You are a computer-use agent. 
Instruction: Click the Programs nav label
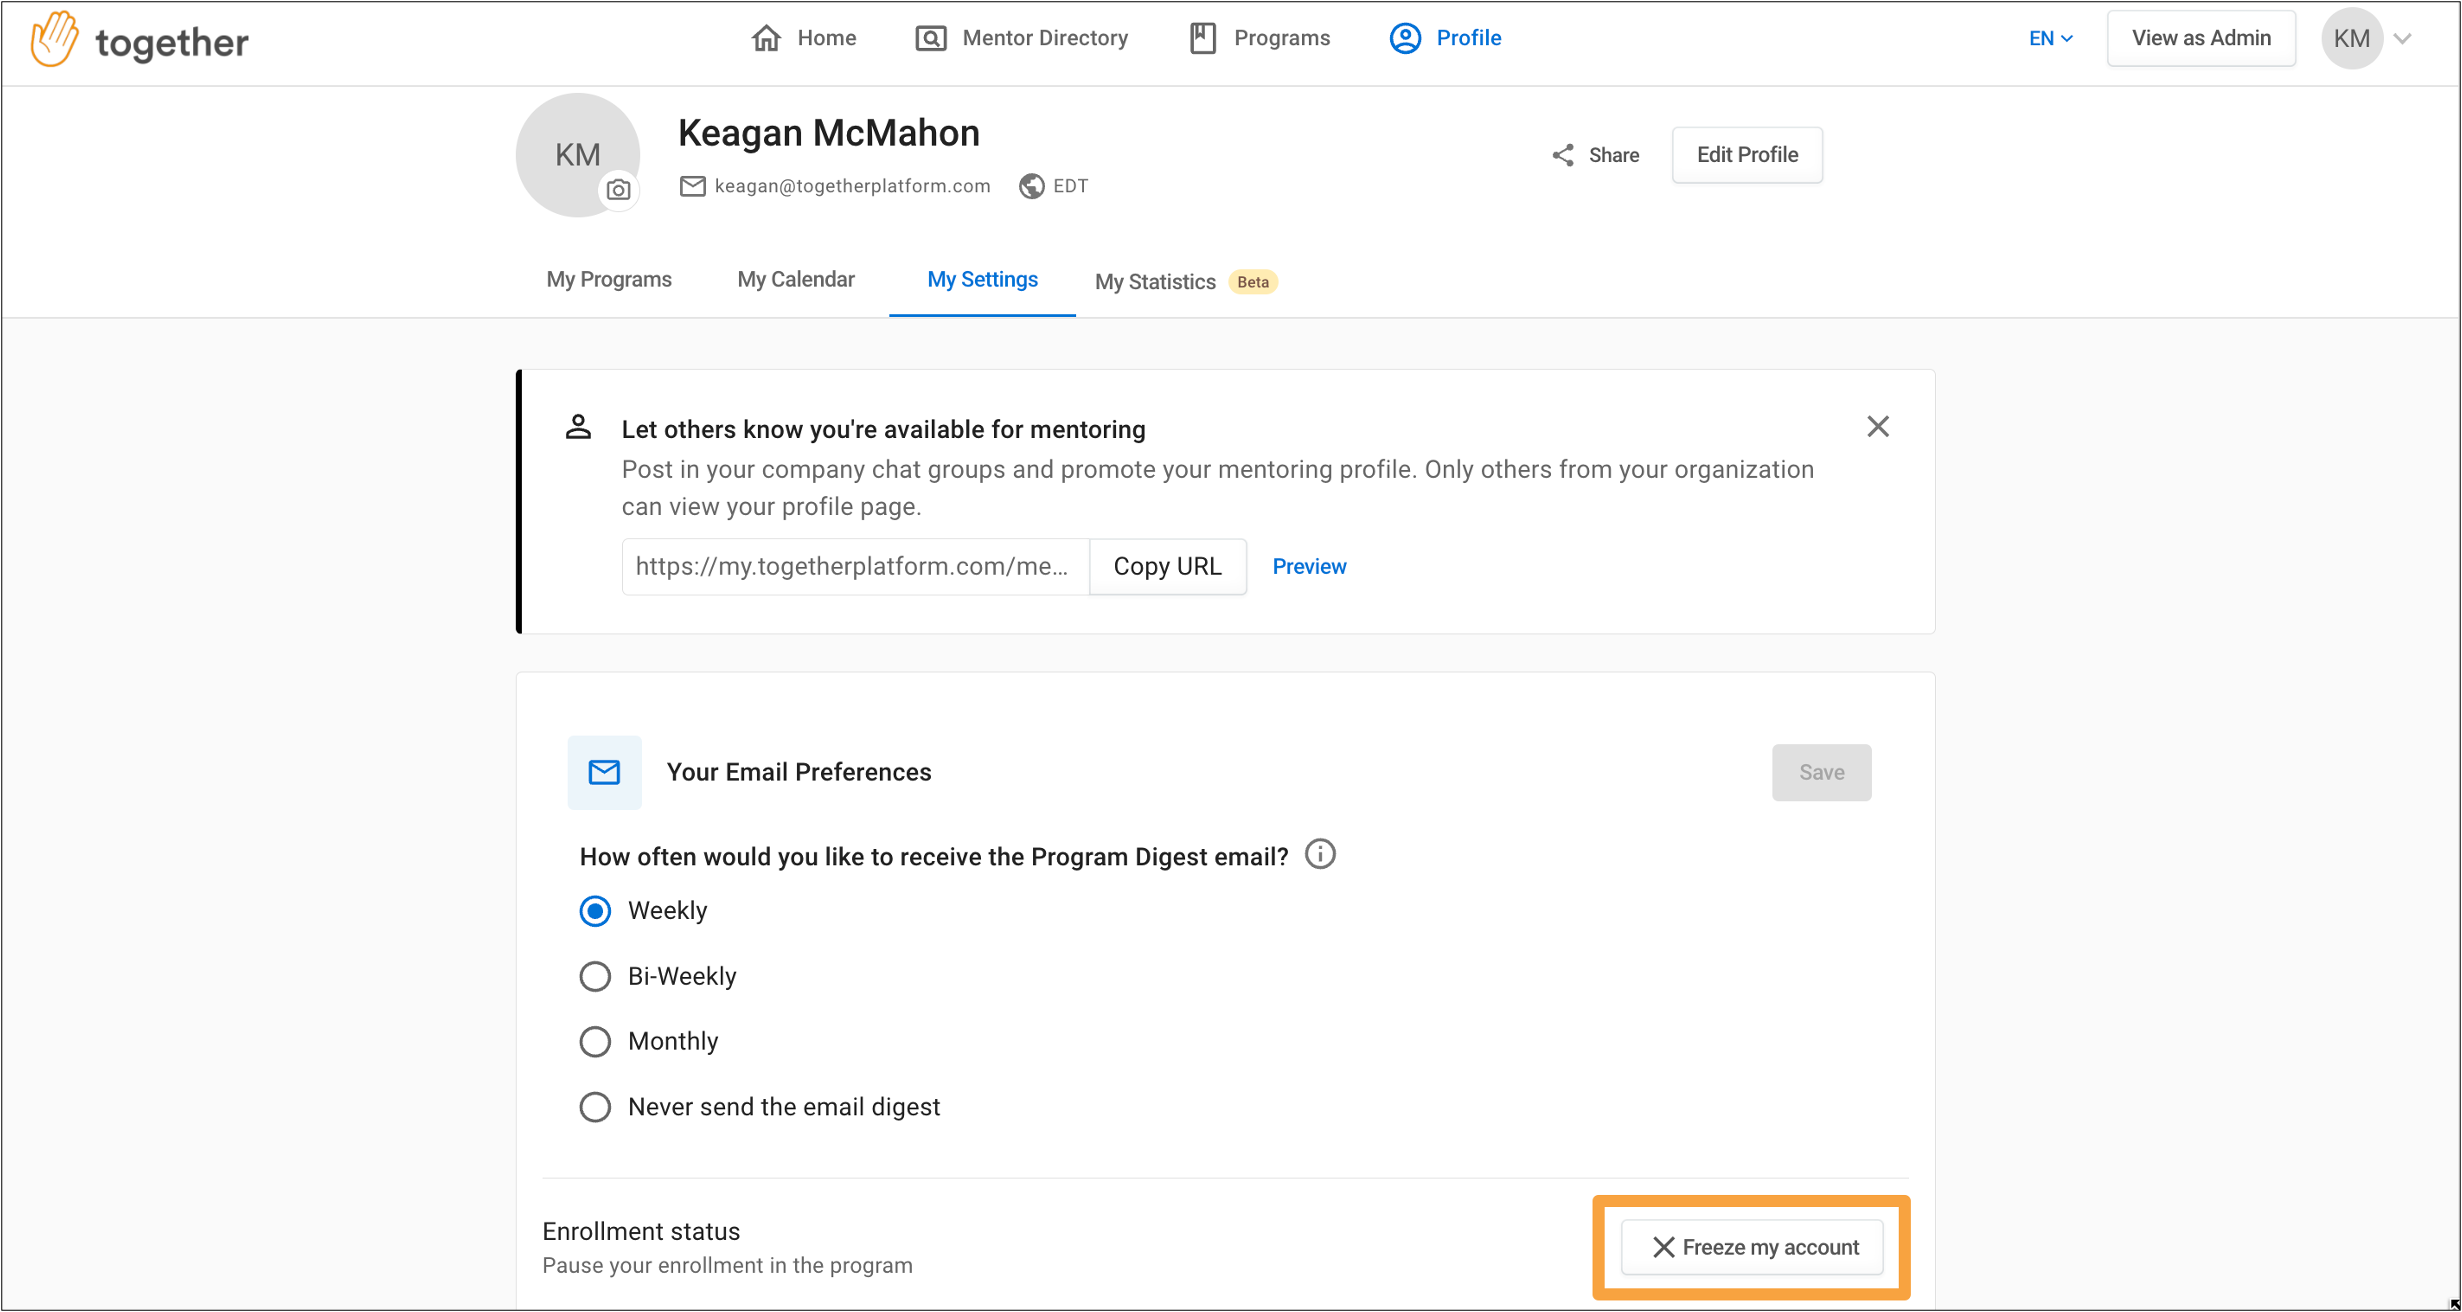pyautogui.click(x=1282, y=38)
